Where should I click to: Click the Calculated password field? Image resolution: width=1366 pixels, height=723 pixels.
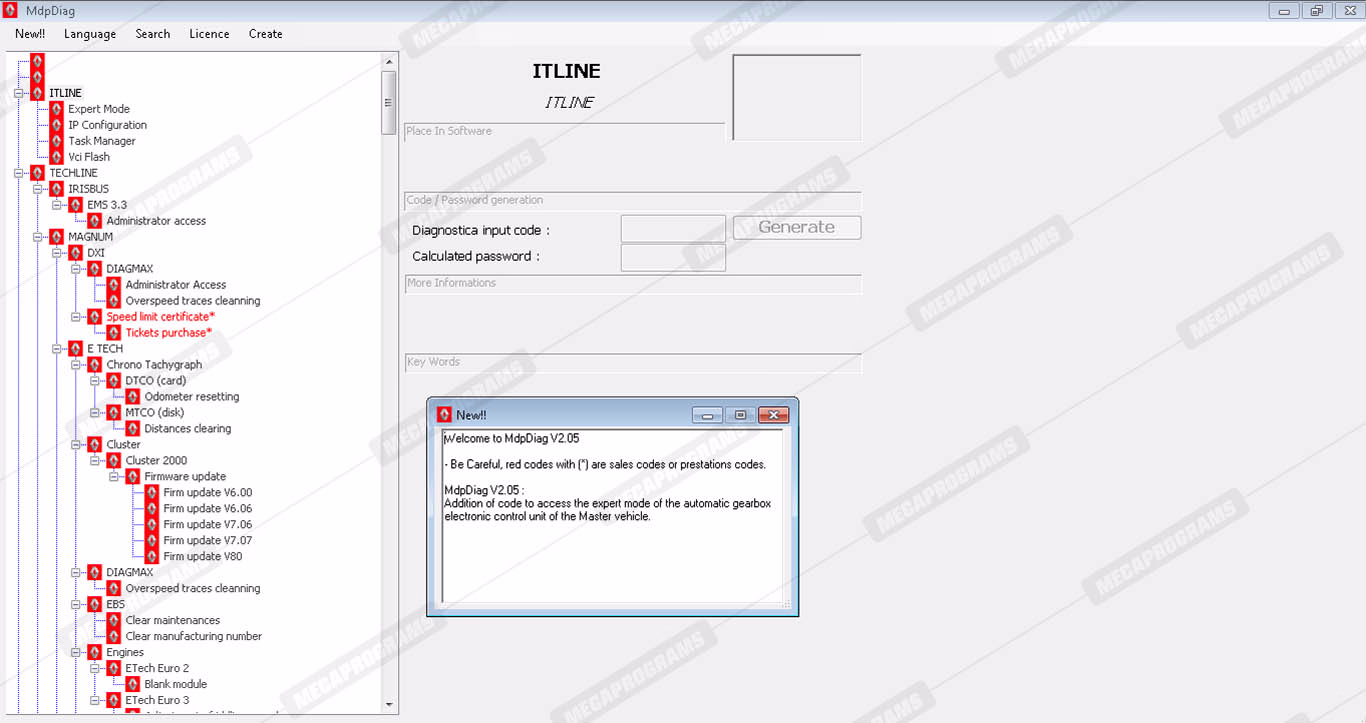(x=673, y=257)
